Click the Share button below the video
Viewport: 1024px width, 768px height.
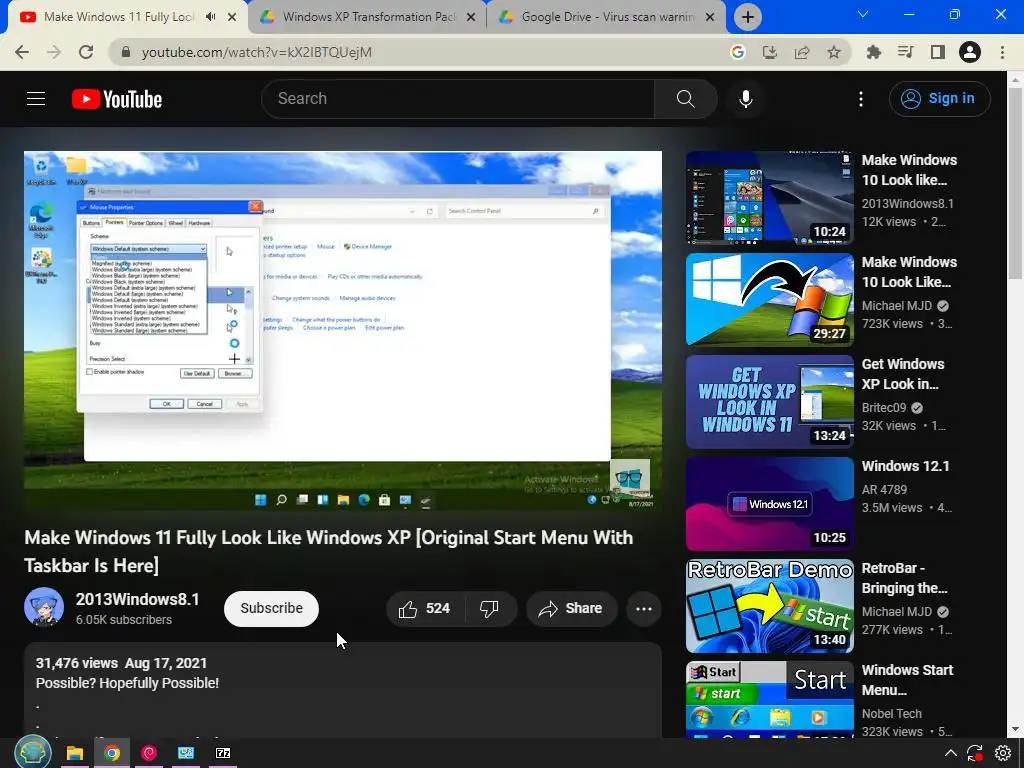[x=571, y=609]
